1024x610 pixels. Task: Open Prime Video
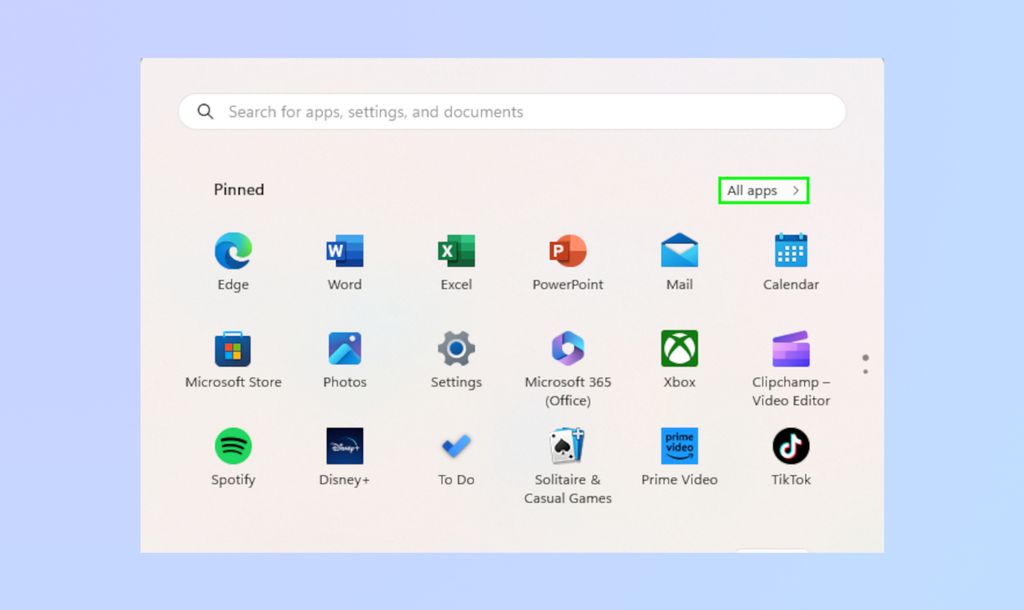679,447
